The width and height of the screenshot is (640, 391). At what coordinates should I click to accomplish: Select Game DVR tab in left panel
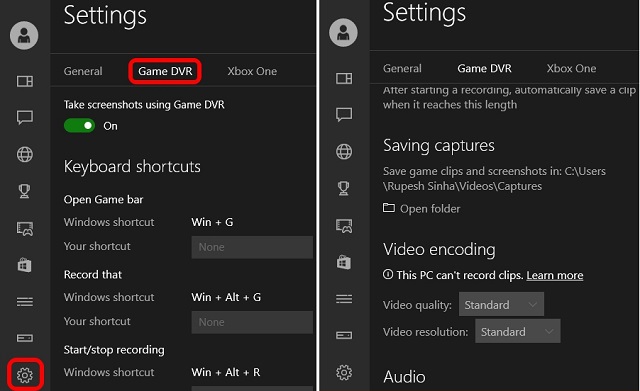[x=165, y=71]
